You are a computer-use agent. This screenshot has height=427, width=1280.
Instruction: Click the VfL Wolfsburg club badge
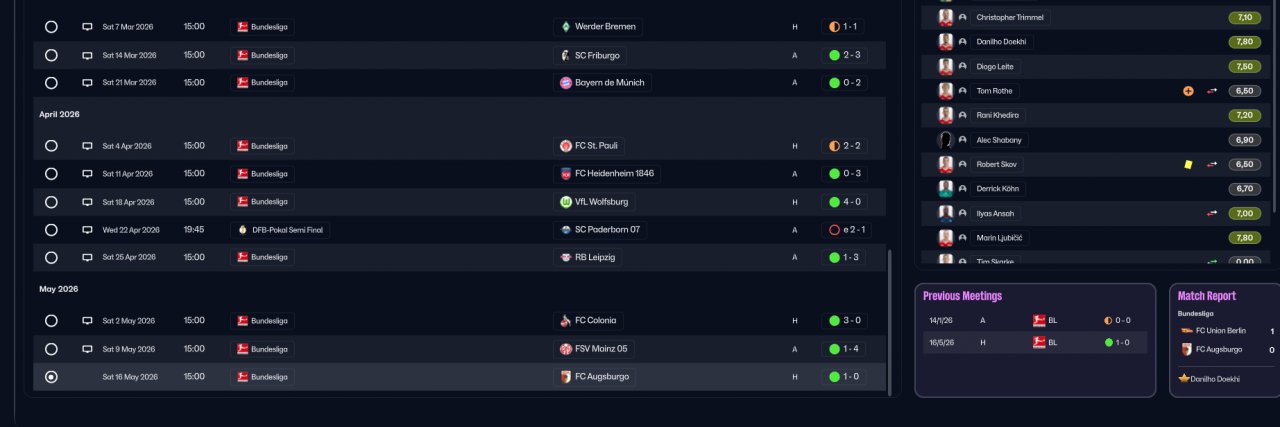coord(566,202)
